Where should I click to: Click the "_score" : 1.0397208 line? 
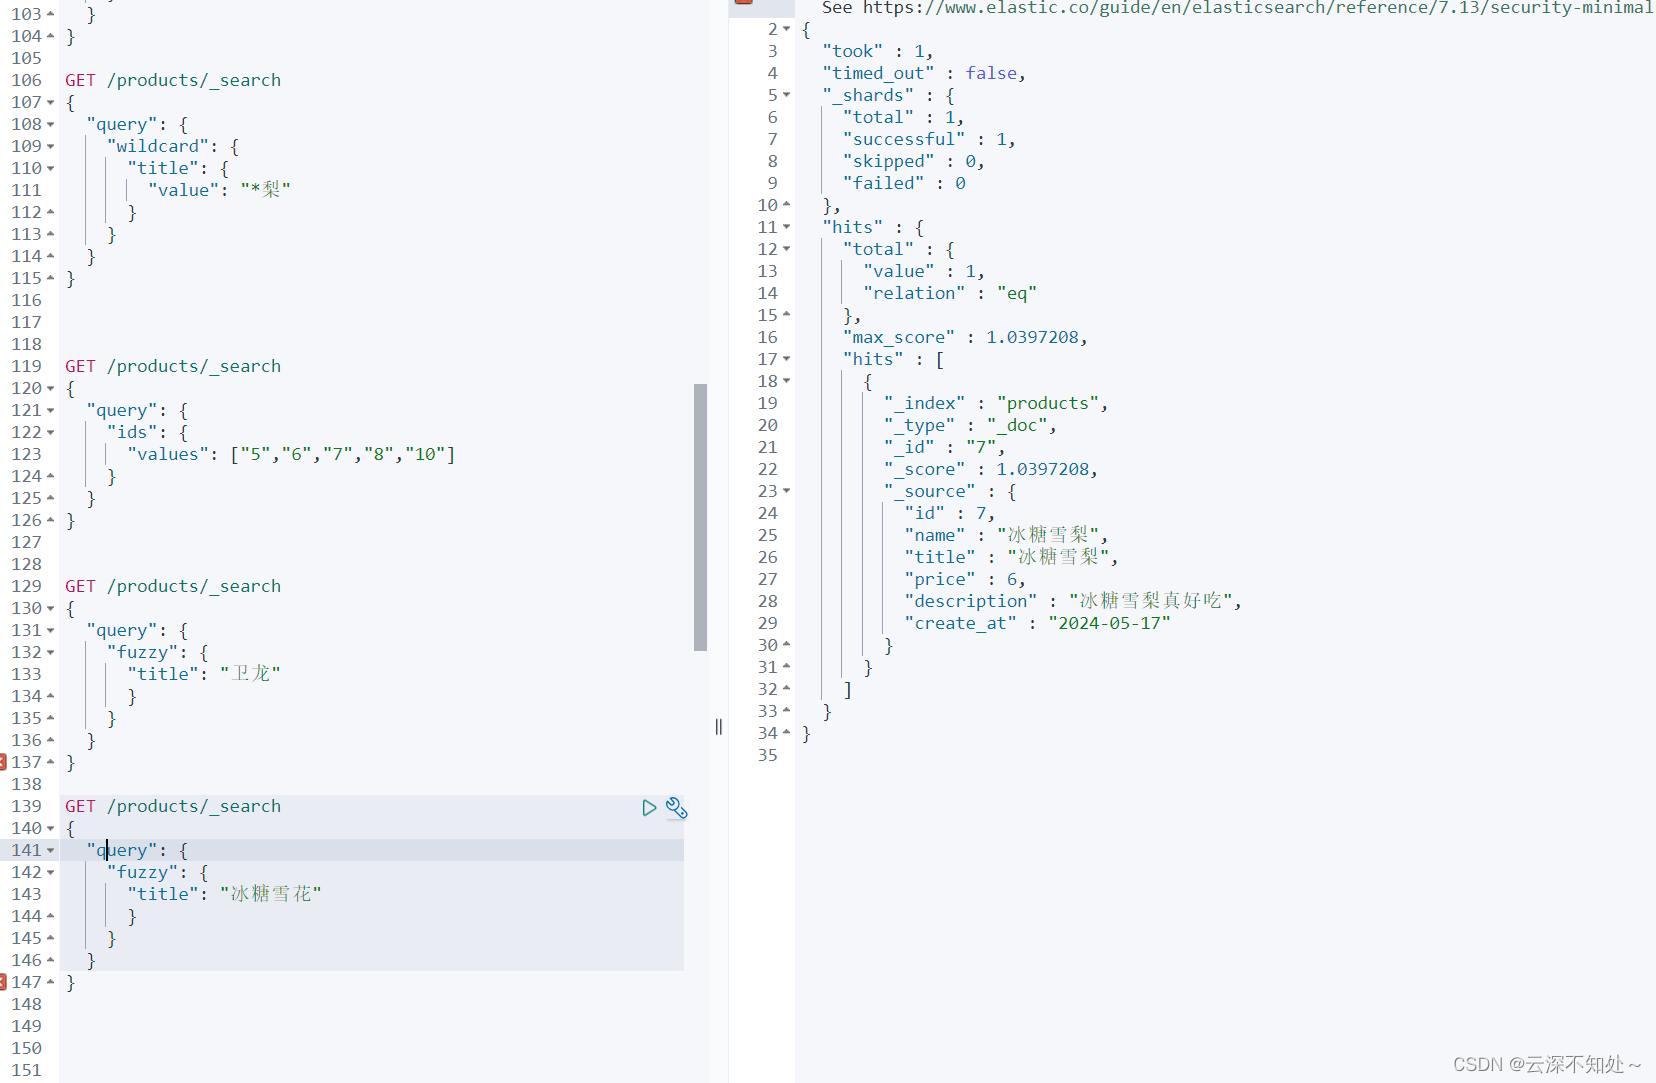pos(991,469)
